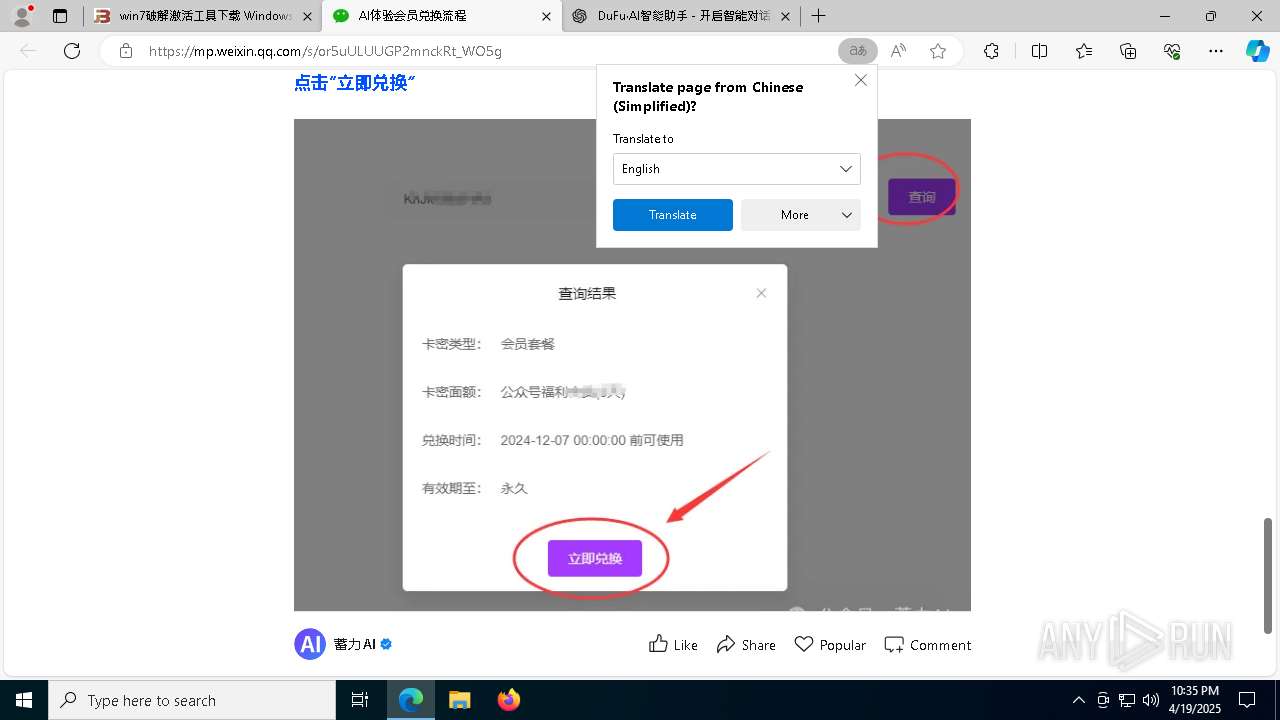Image resolution: width=1280 pixels, height=720 pixels.
Task: Open a new browser tab
Action: point(818,16)
